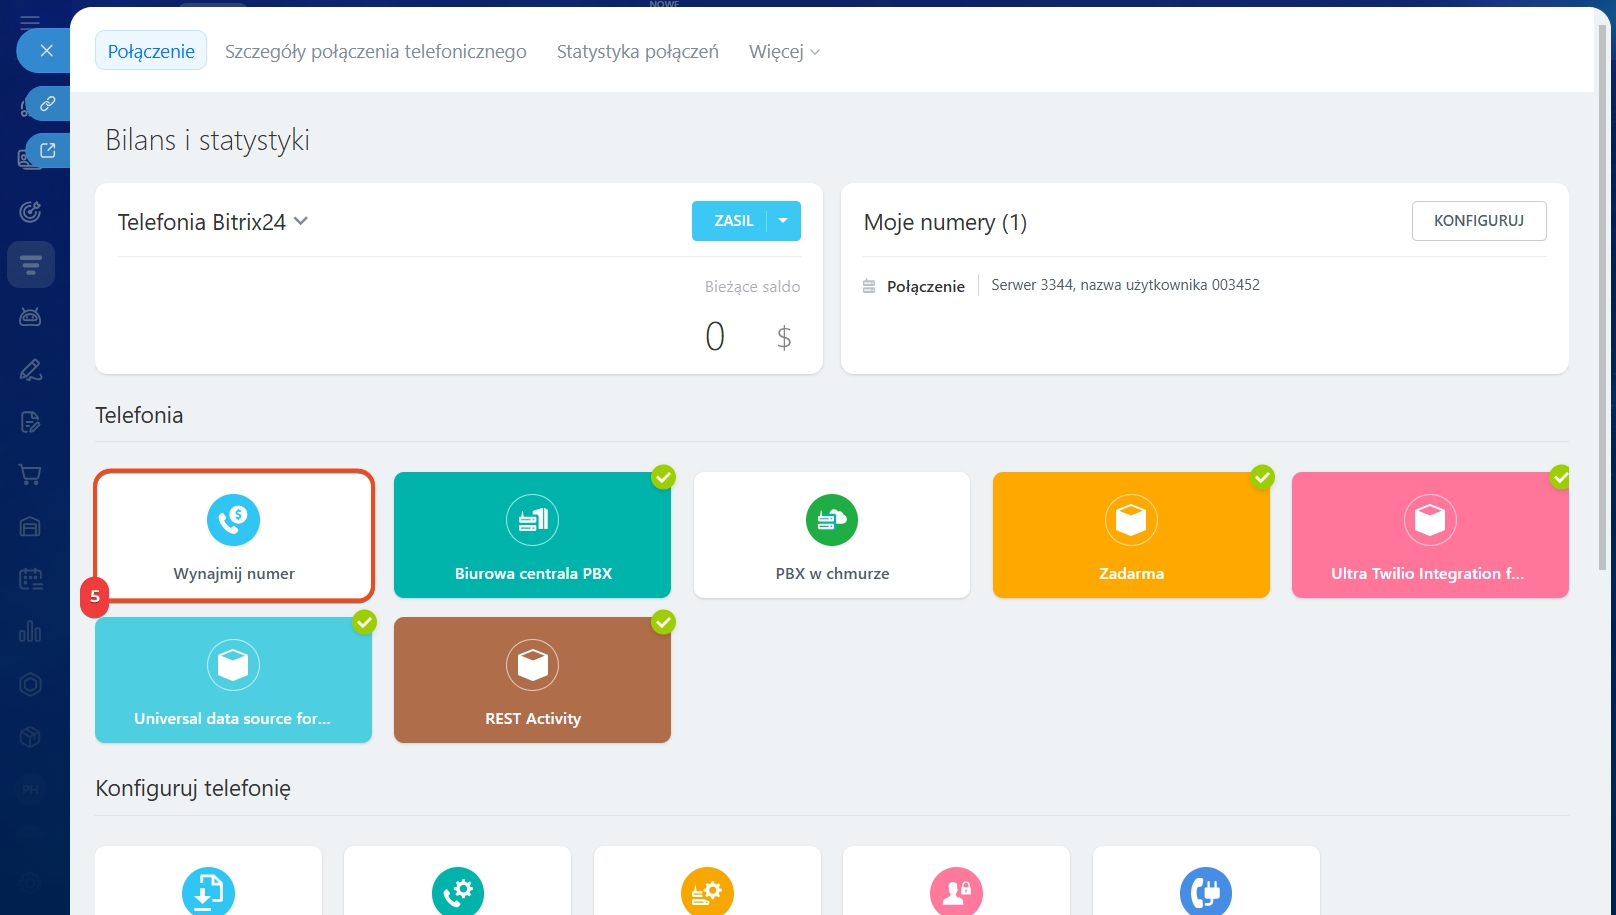Open the ZASIL button dropdown arrow
The width and height of the screenshot is (1616, 915).
[x=783, y=221]
